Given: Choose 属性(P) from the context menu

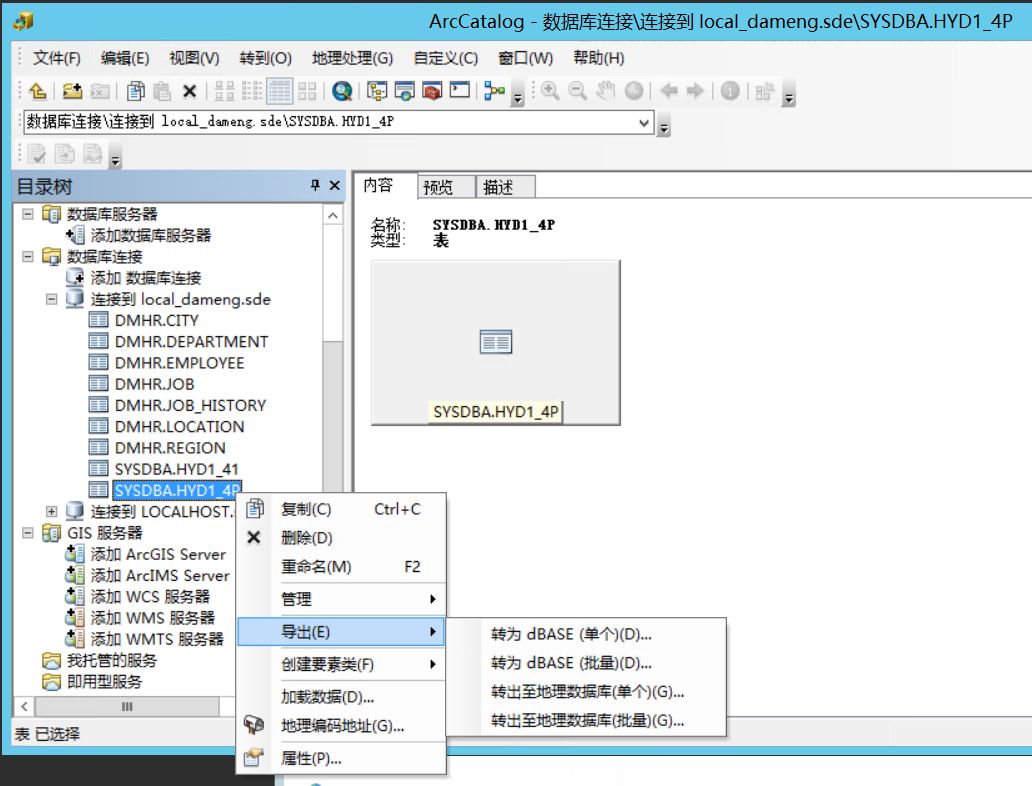Looking at the screenshot, I should 311,759.
